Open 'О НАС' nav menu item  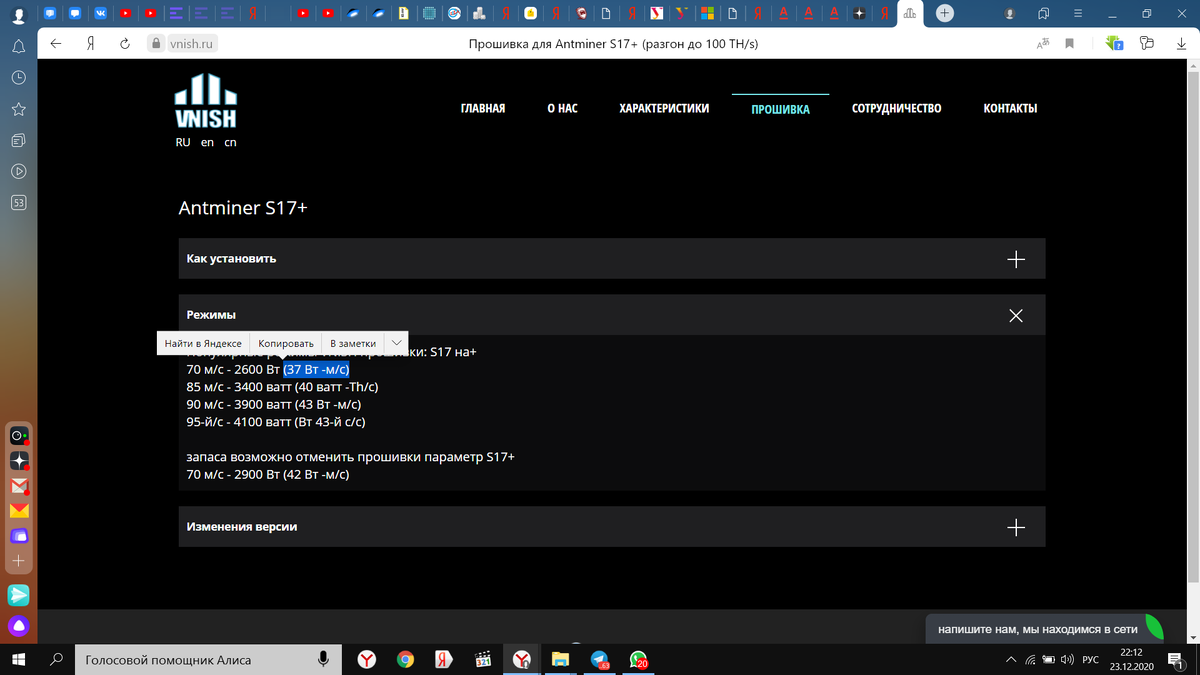(562, 108)
